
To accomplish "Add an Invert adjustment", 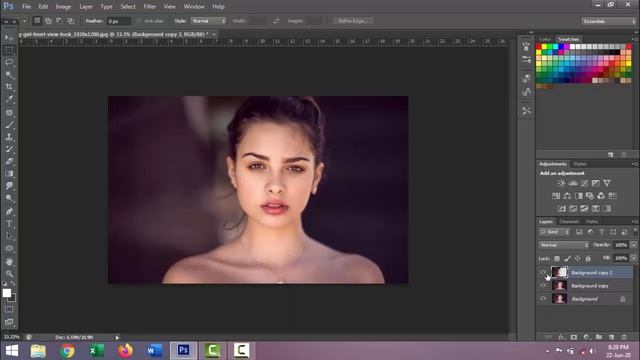I will pyautogui.click(x=562, y=209).
